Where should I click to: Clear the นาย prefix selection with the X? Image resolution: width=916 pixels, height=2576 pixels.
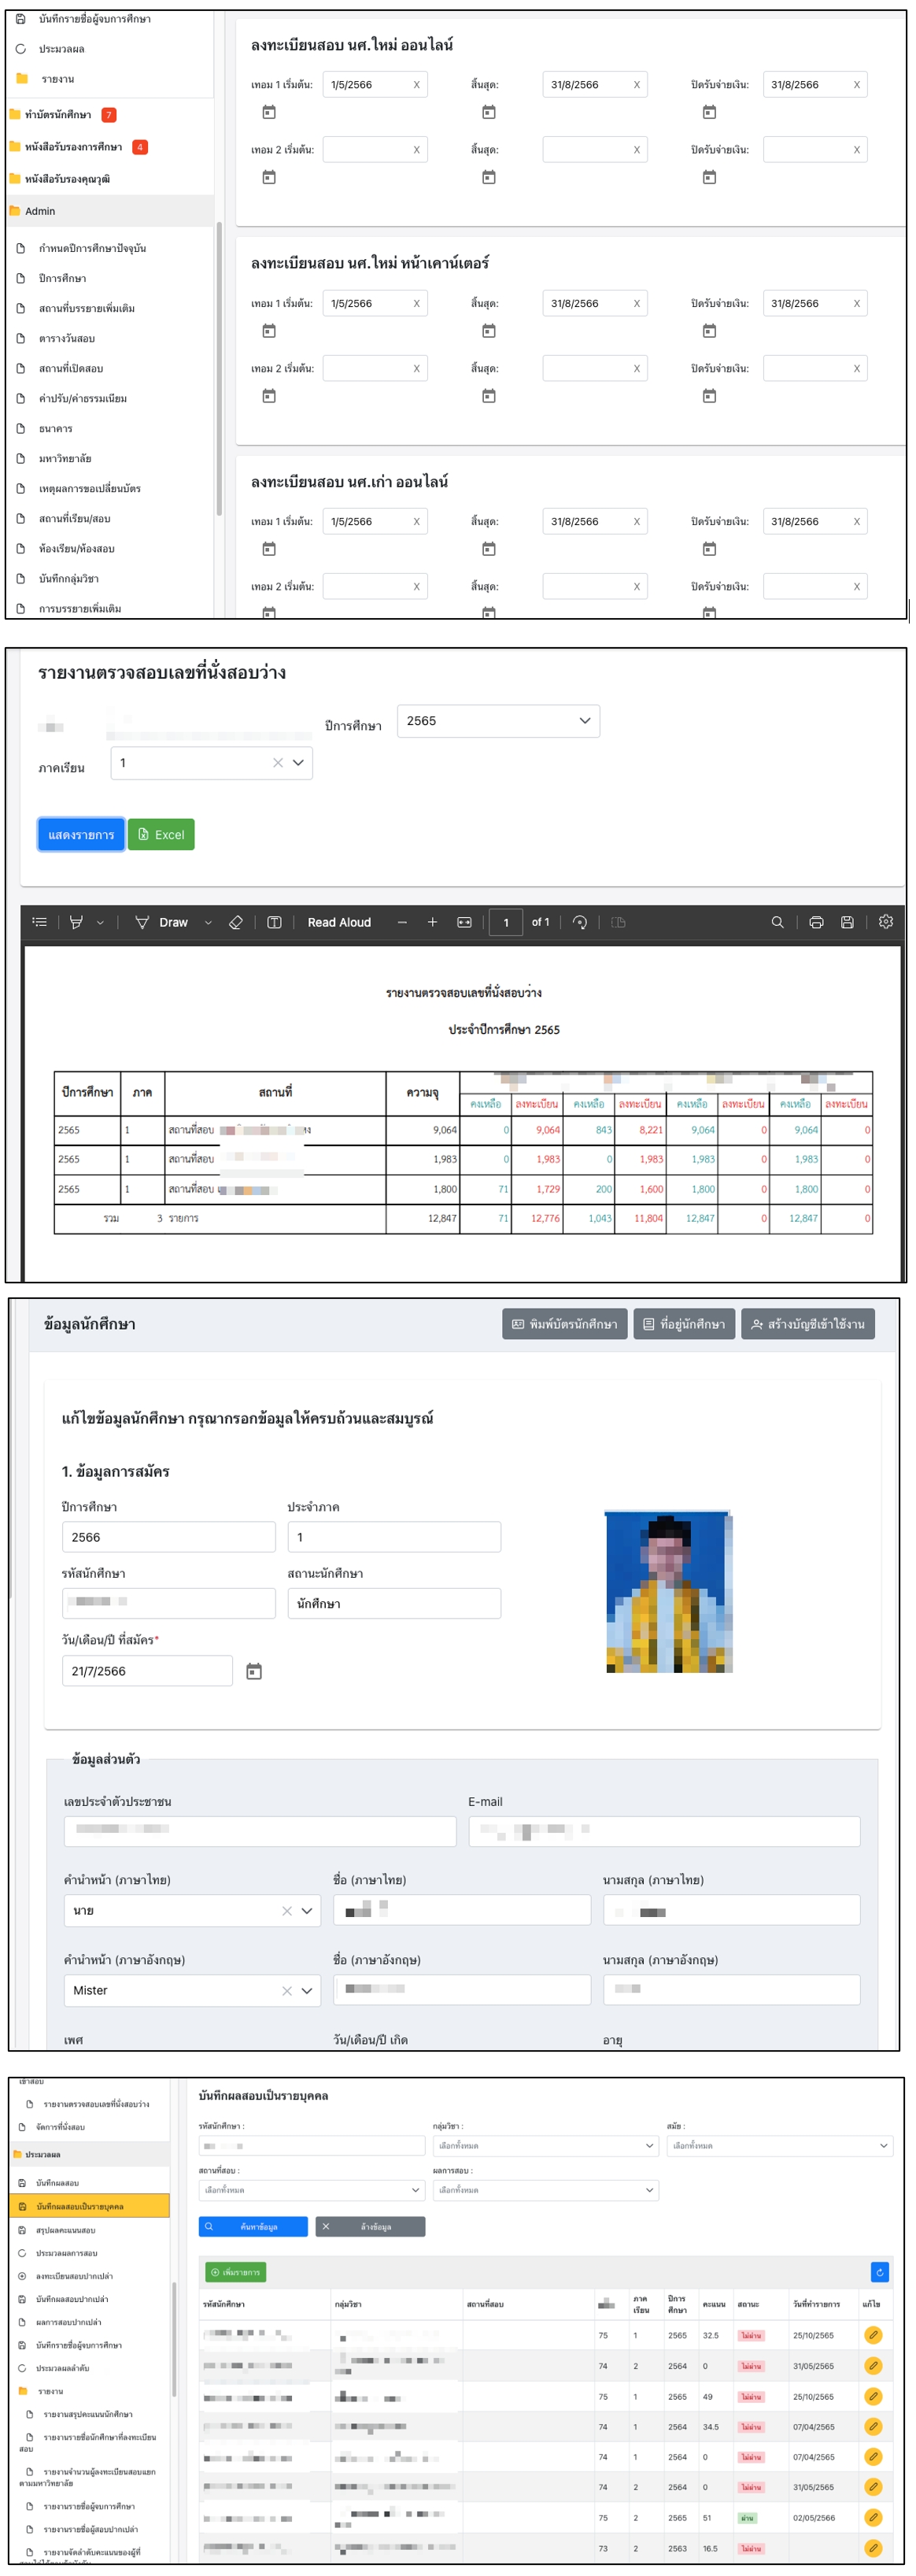point(287,1911)
